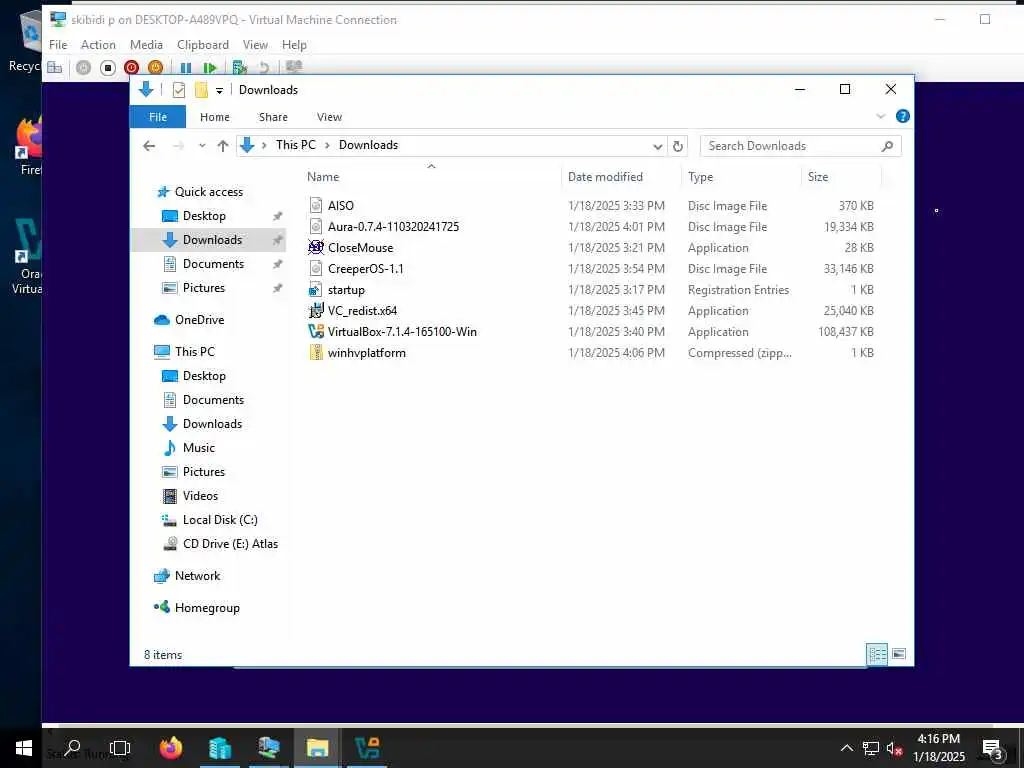Screen dimensions: 1024x768
Task: Click the Enhanced Session toolbar icon
Action: pos(295,67)
